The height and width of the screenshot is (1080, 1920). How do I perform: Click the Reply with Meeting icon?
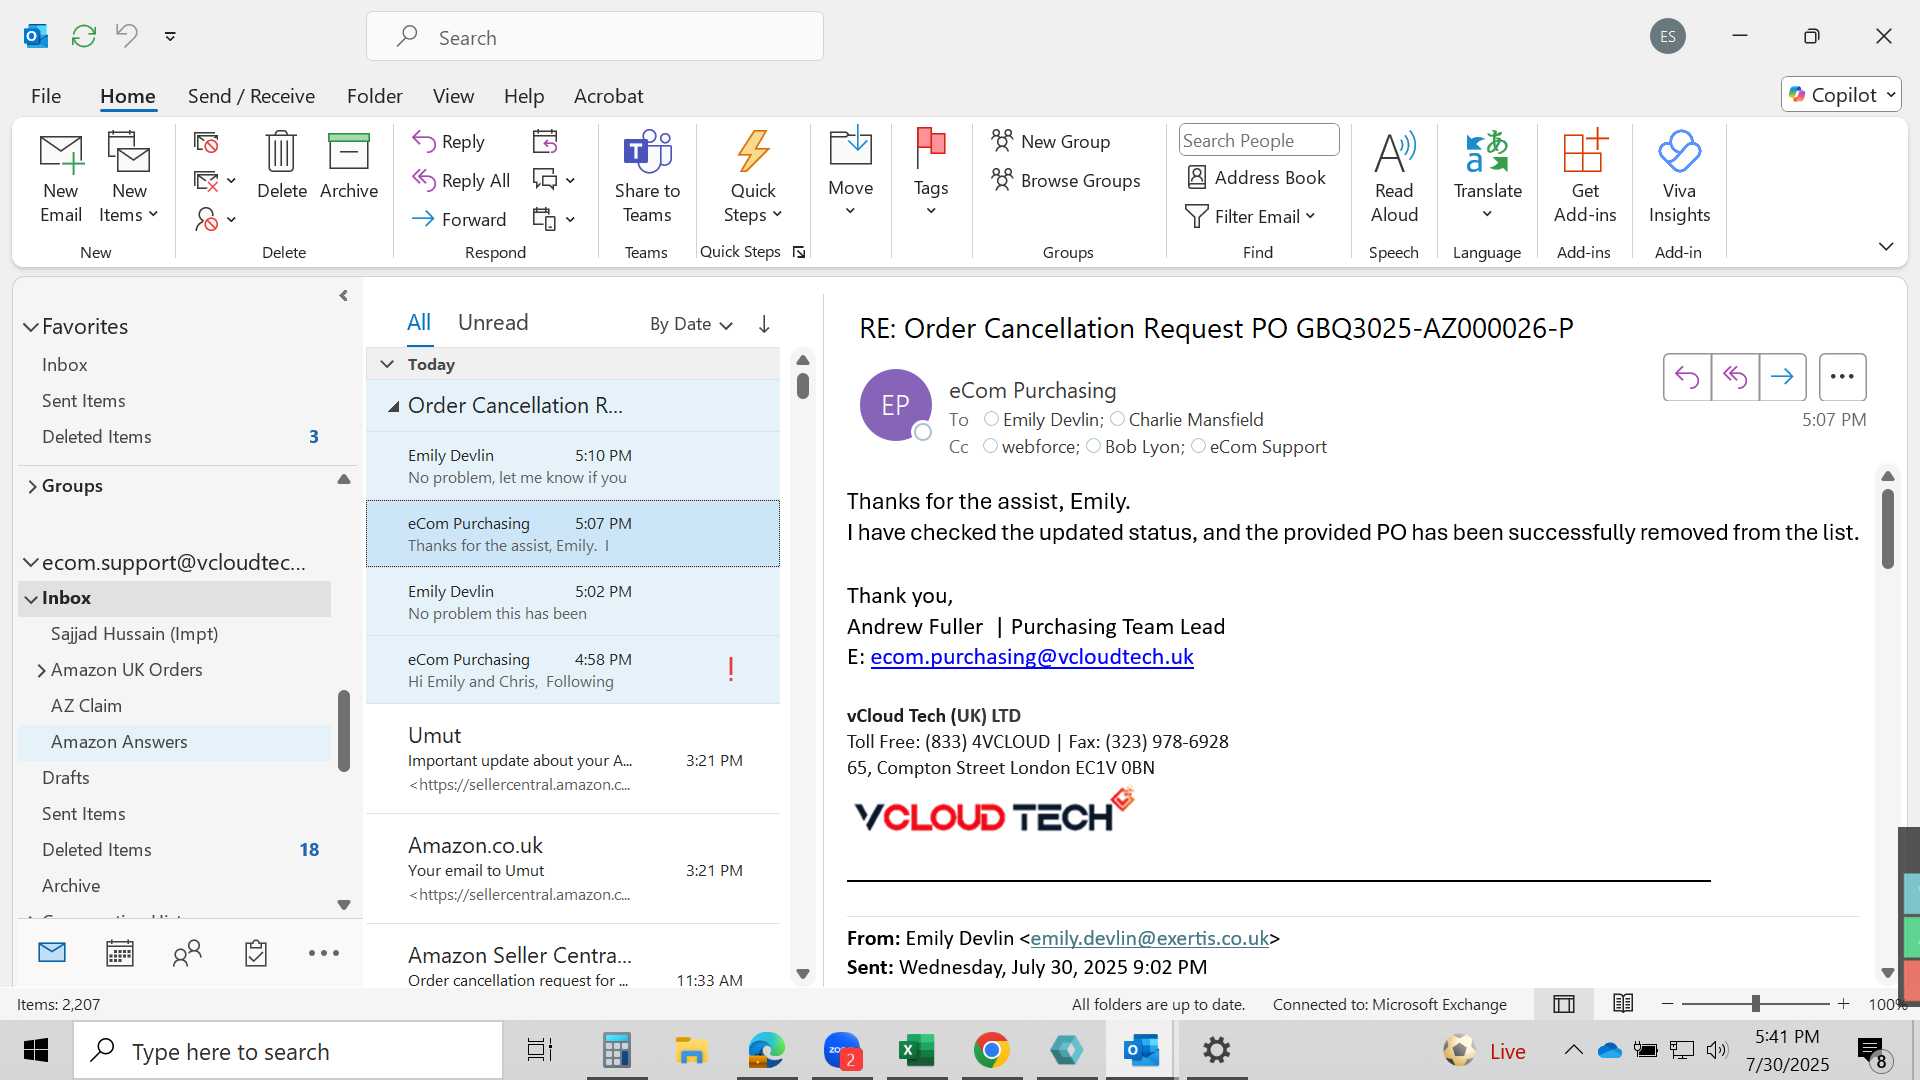tap(545, 141)
